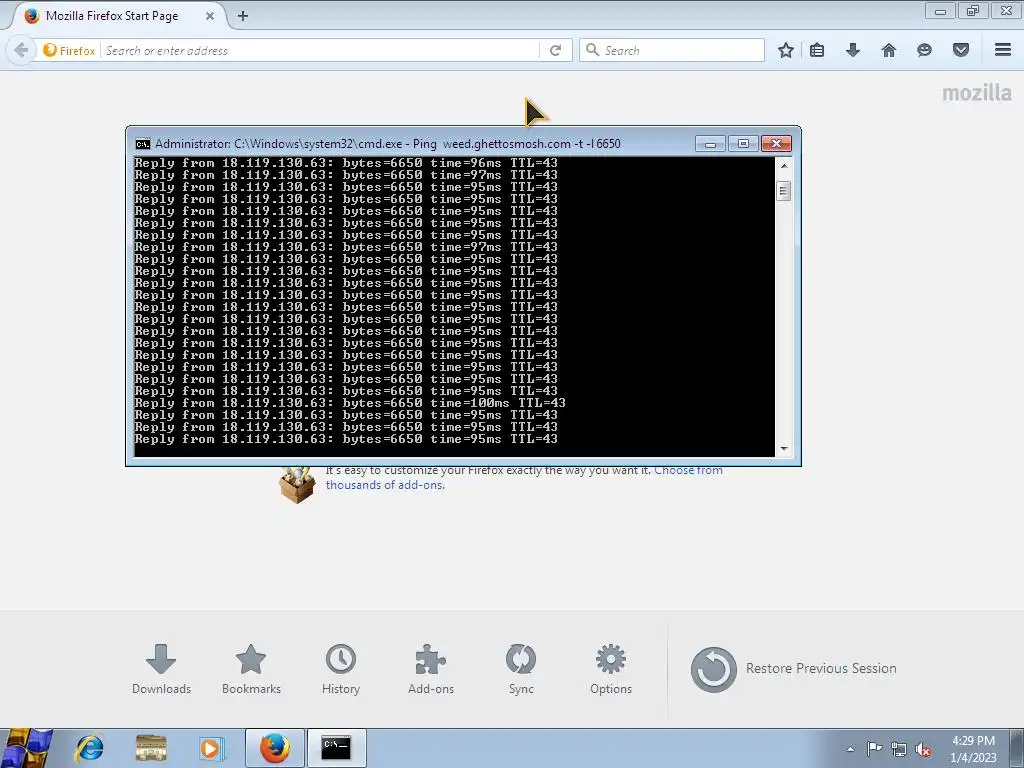Click the Firefox back arrow button
Viewport: 1024px width, 768px height.
[x=21, y=50]
